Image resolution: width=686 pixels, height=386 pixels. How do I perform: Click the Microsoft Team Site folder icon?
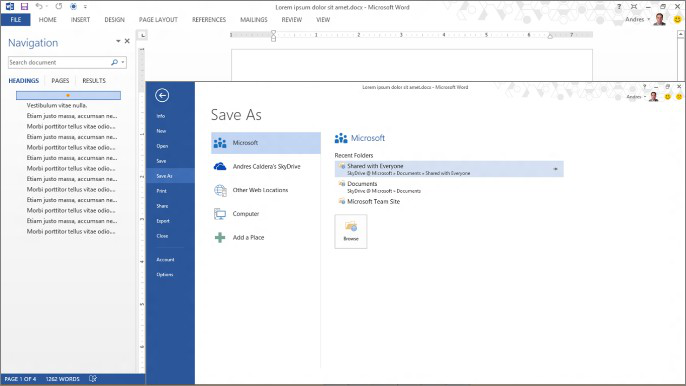pos(342,201)
